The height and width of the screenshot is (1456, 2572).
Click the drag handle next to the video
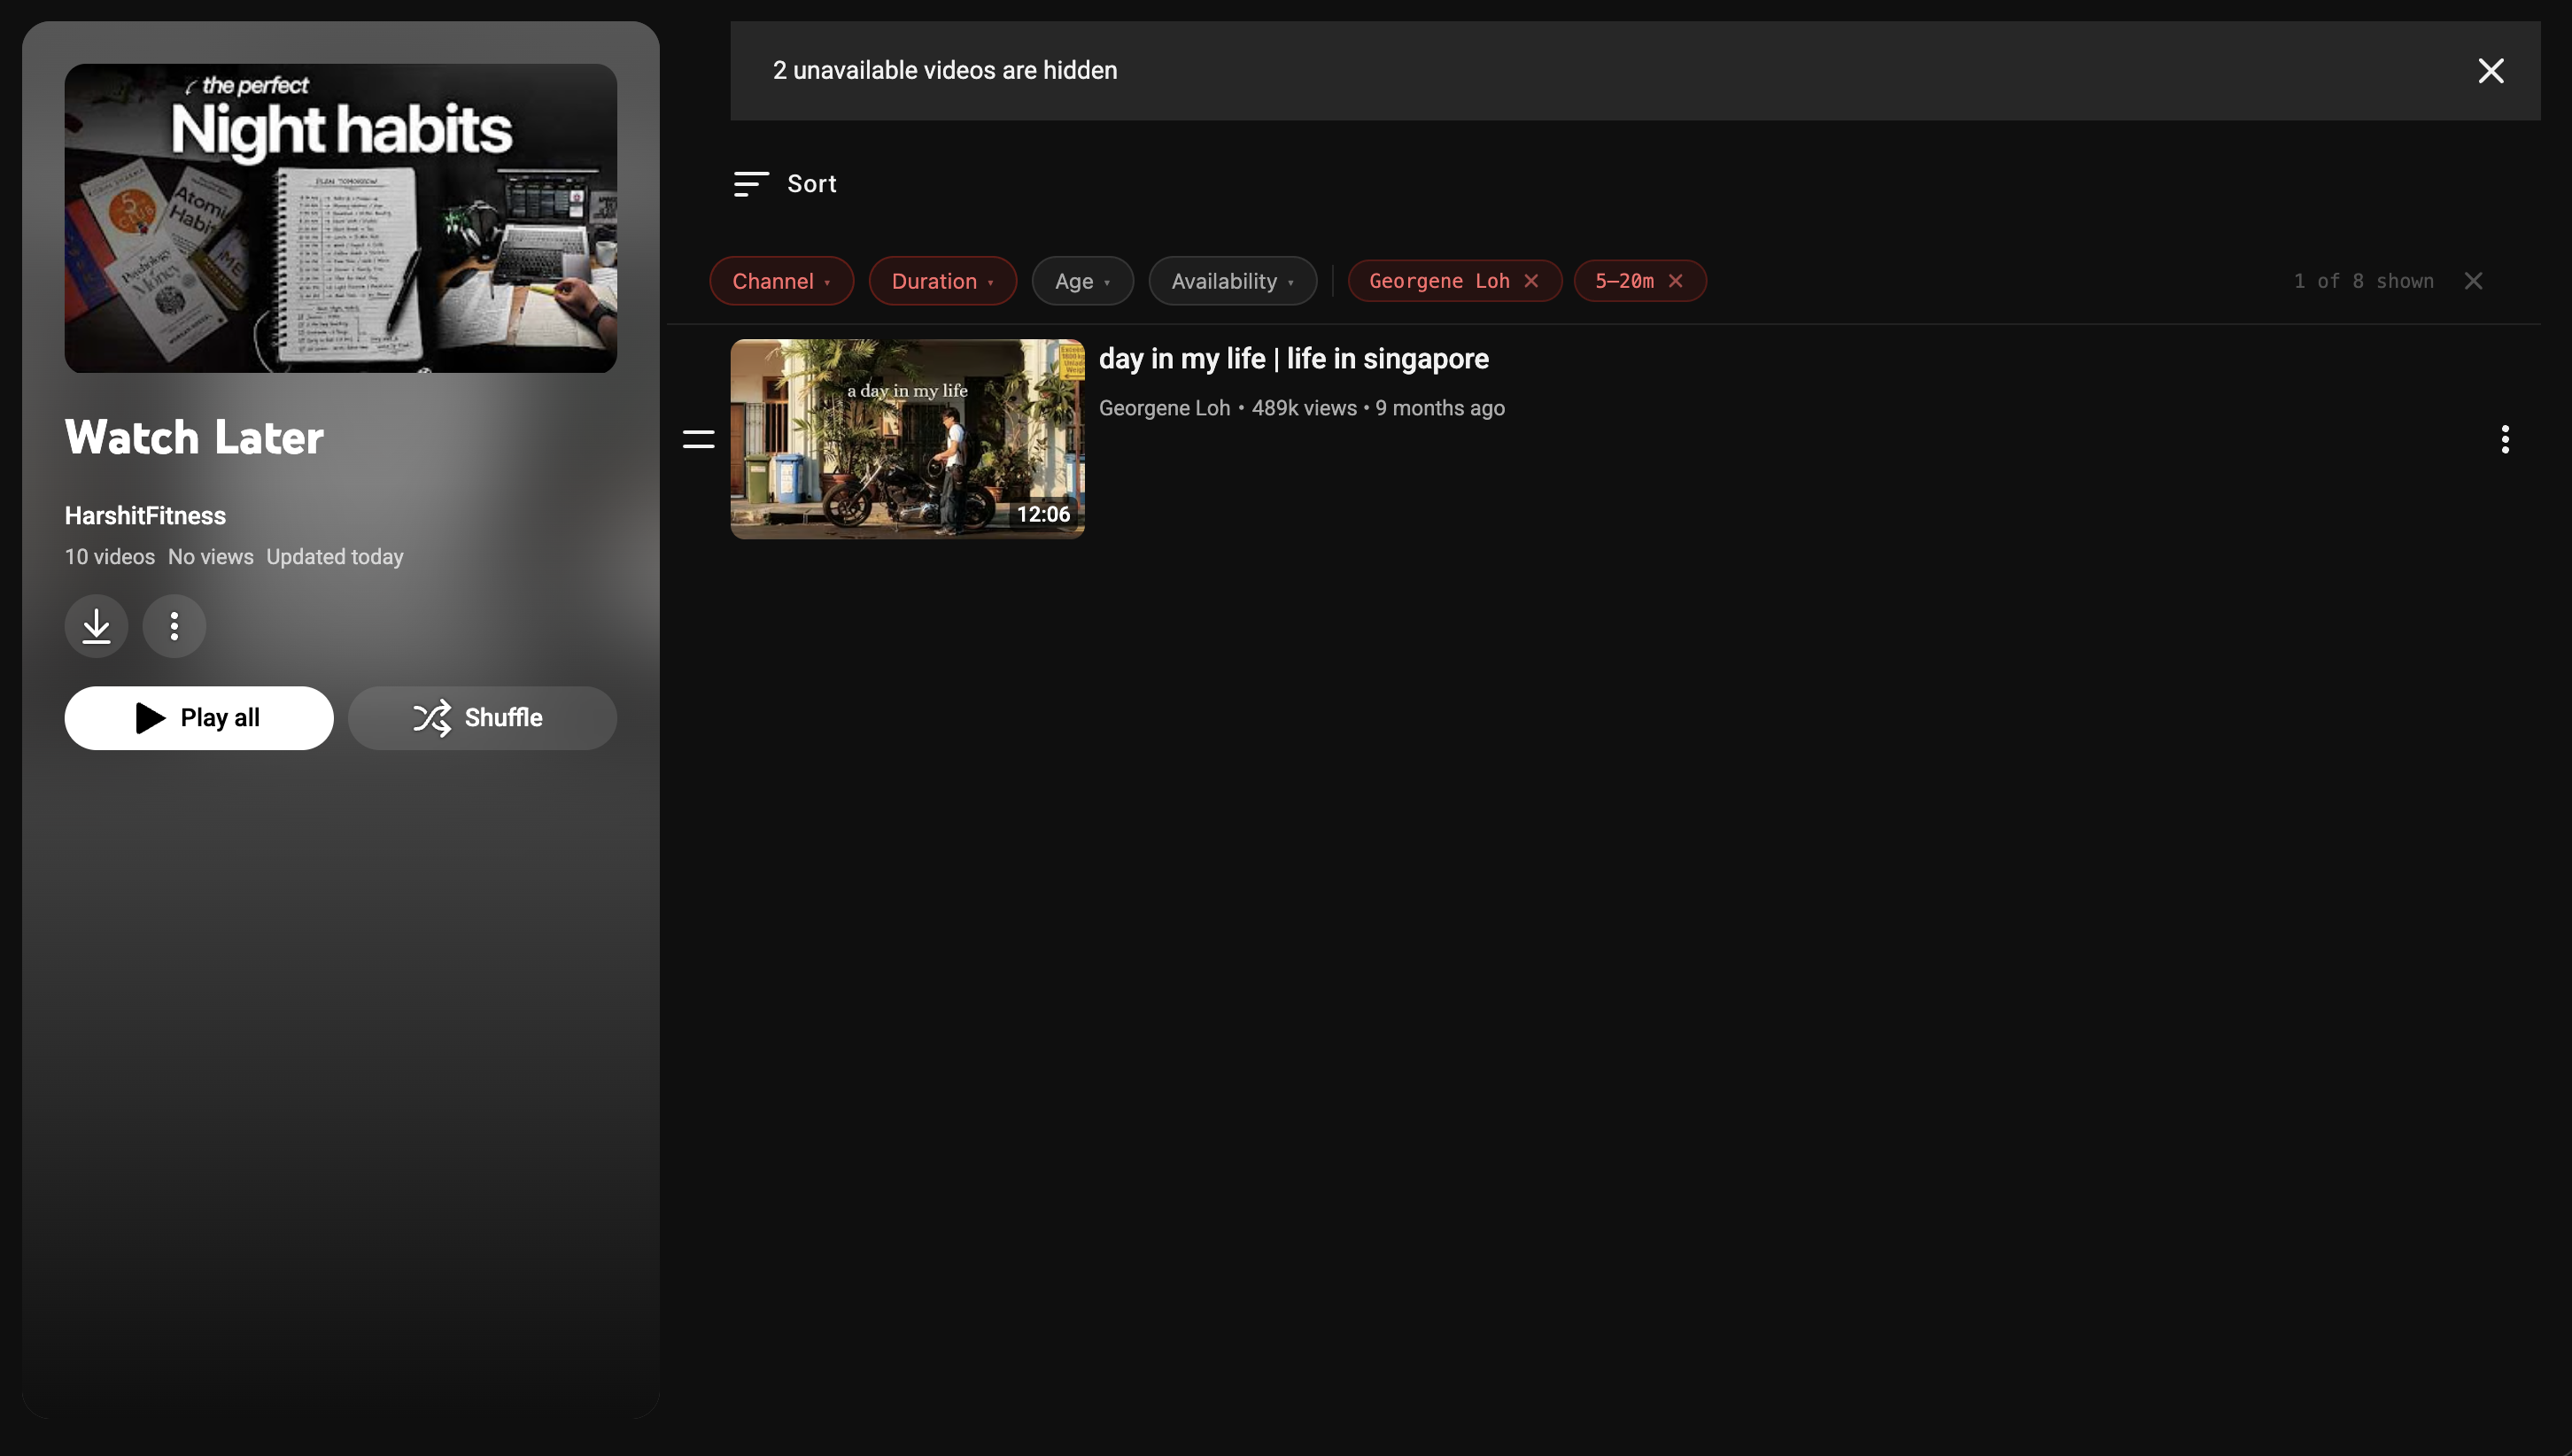click(x=698, y=438)
